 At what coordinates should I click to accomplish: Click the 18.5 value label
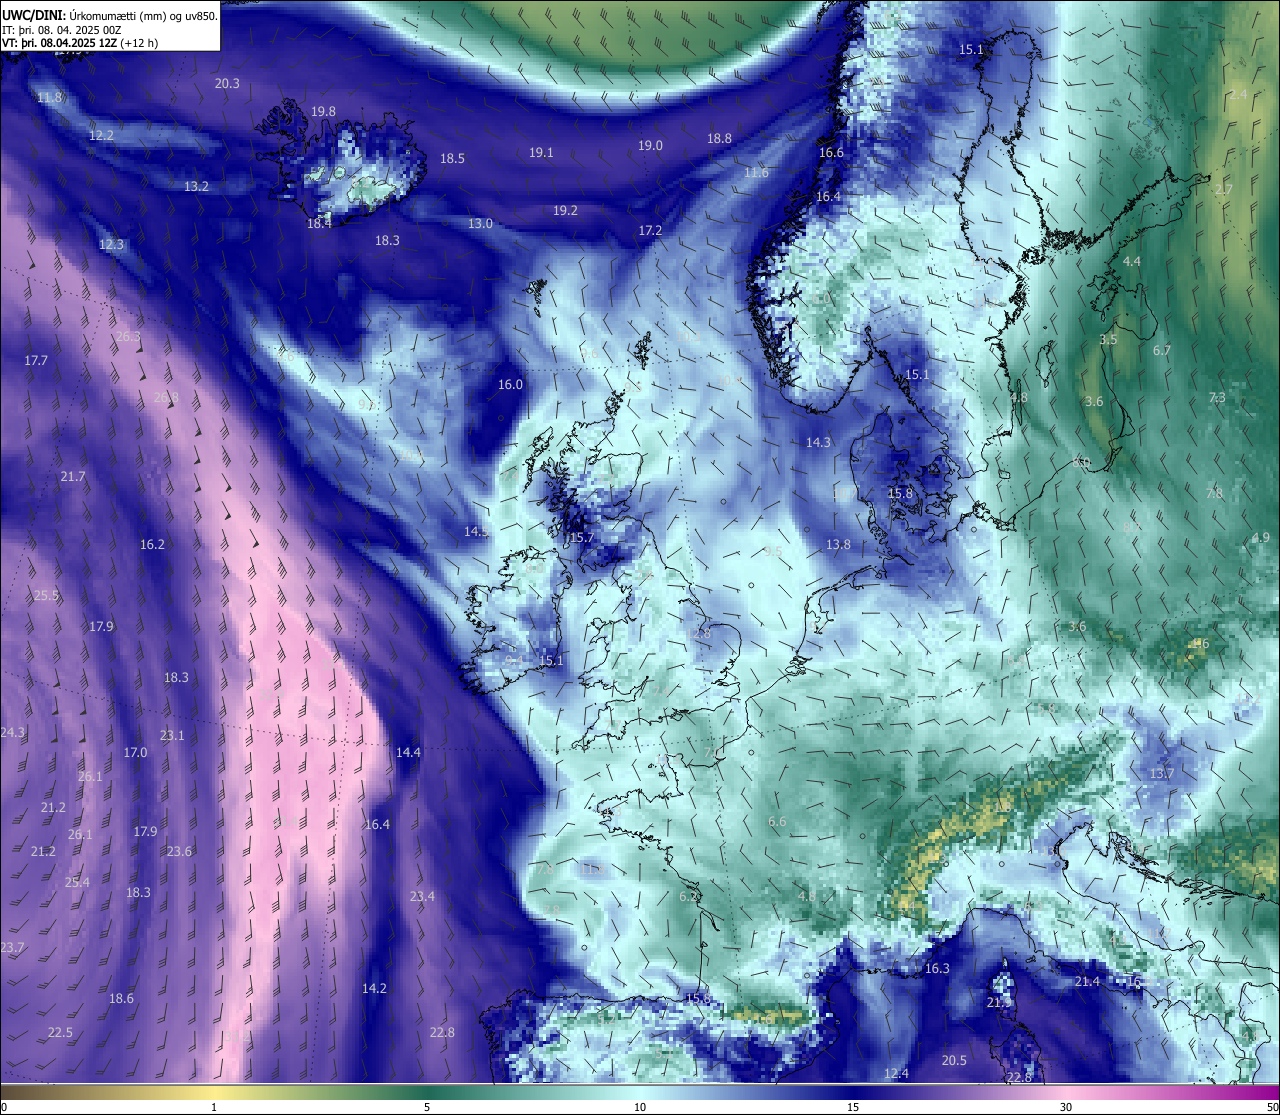[452, 159]
